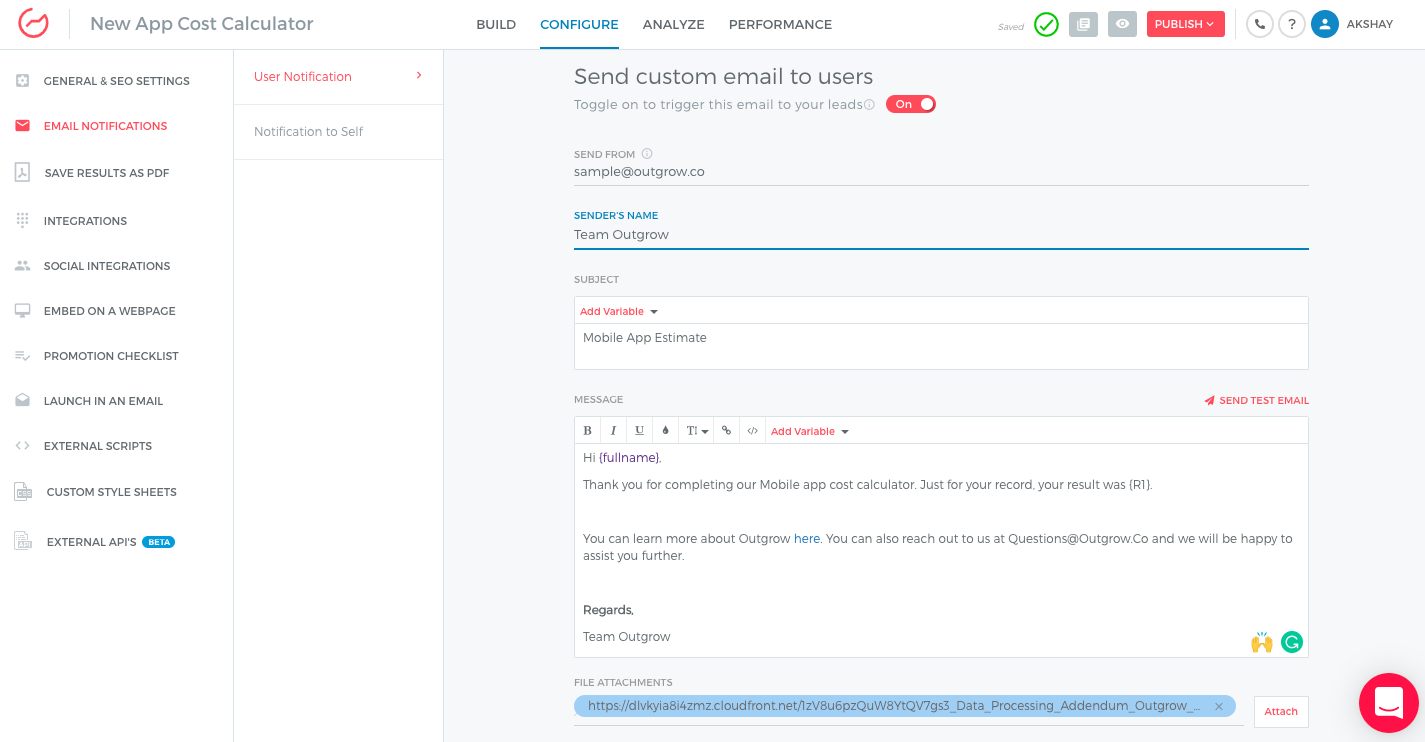The height and width of the screenshot is (742, 1425).
Task: Click the user avatar icon
Action: (x=1325, y=24)
